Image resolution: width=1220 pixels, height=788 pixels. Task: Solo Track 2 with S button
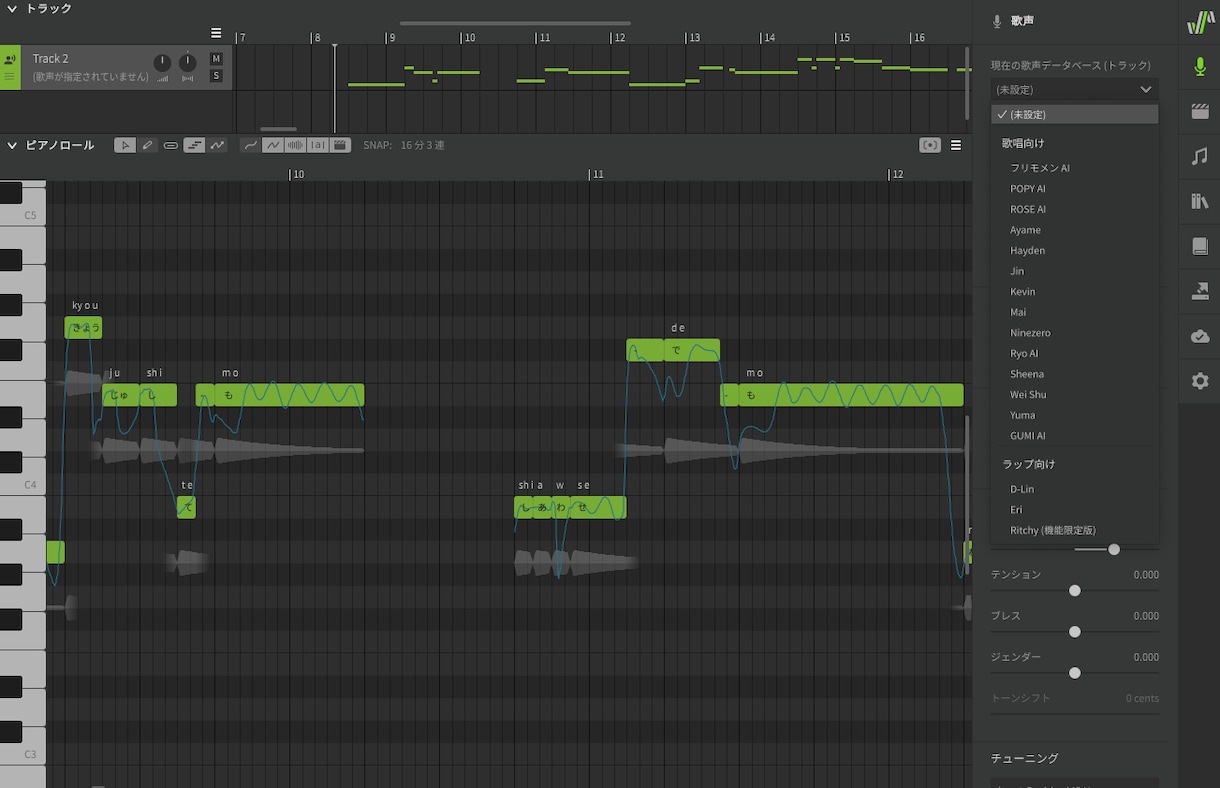tap(216, 76)
